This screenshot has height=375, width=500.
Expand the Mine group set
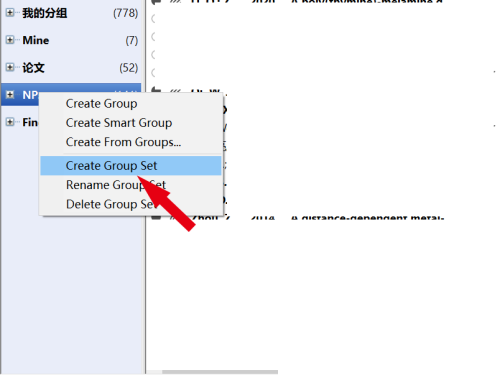coord(10,40)
